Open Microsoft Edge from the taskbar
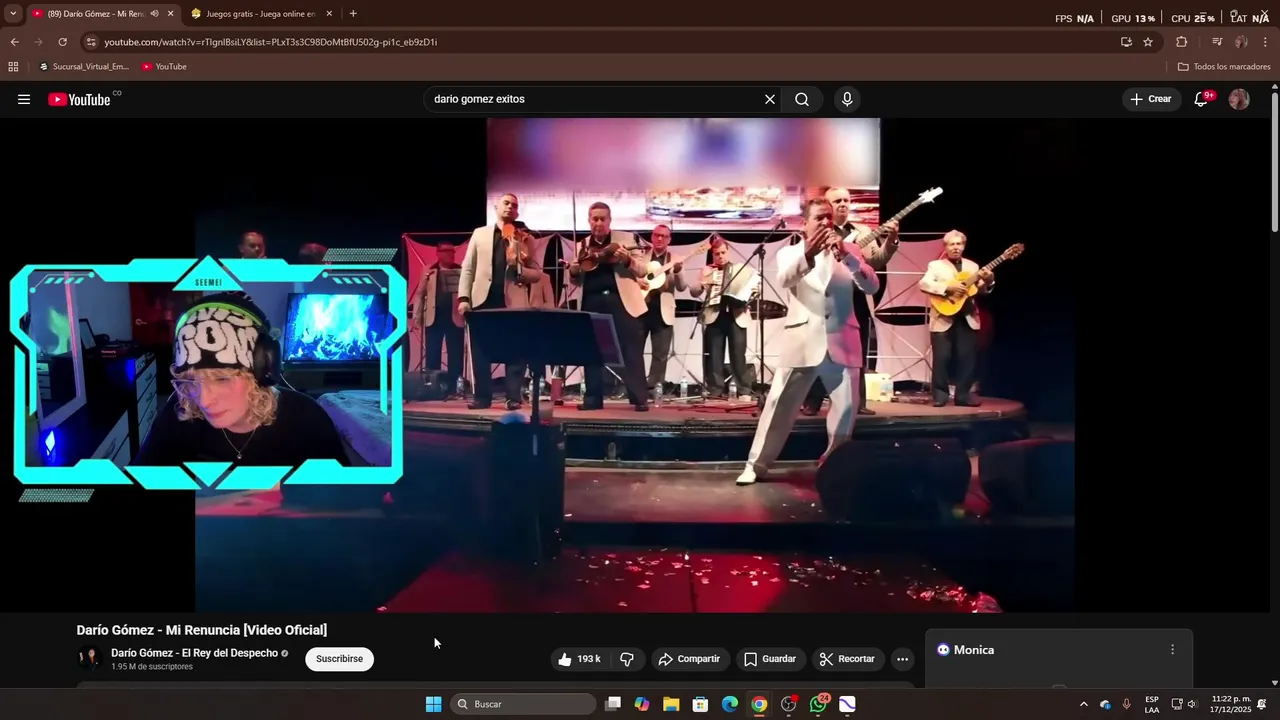This screenshot has height=720, width=1280. point(730,704)
